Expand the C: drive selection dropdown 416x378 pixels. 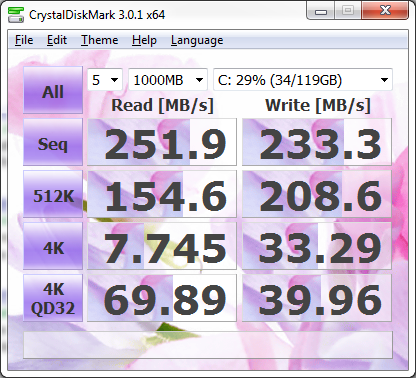[303, 80]
